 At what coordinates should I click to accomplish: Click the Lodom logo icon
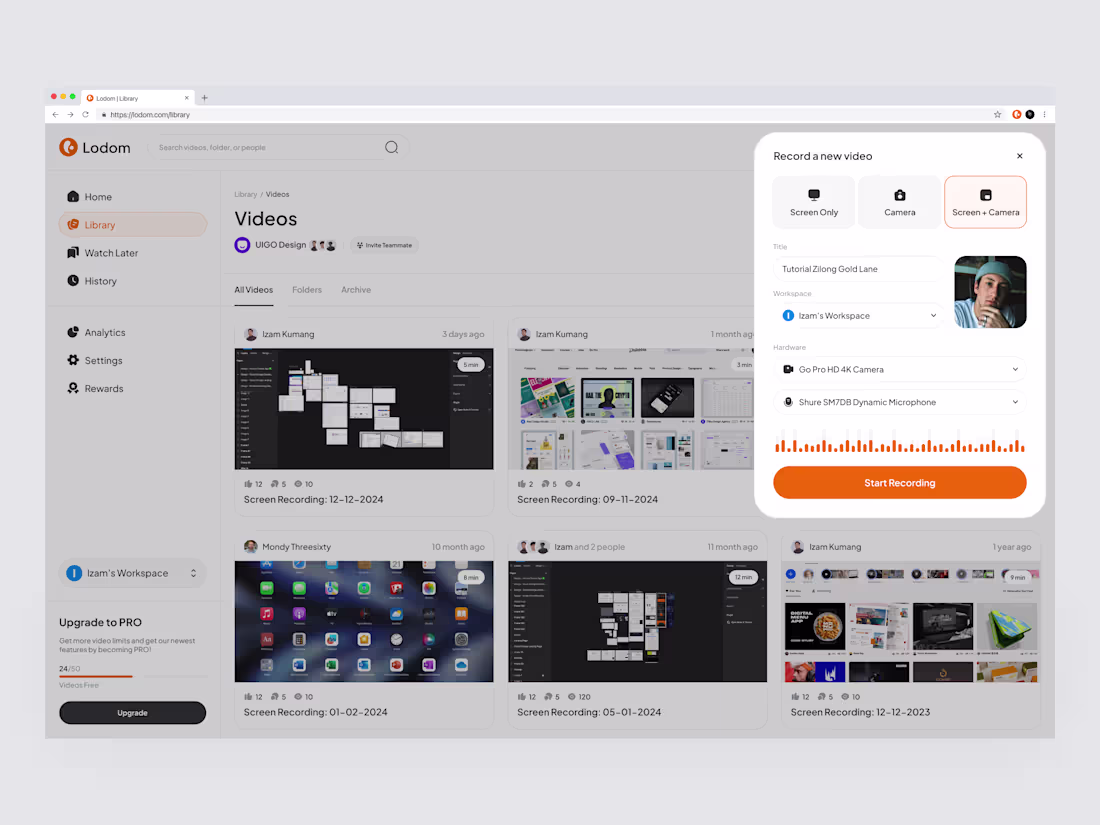[68, 147]
